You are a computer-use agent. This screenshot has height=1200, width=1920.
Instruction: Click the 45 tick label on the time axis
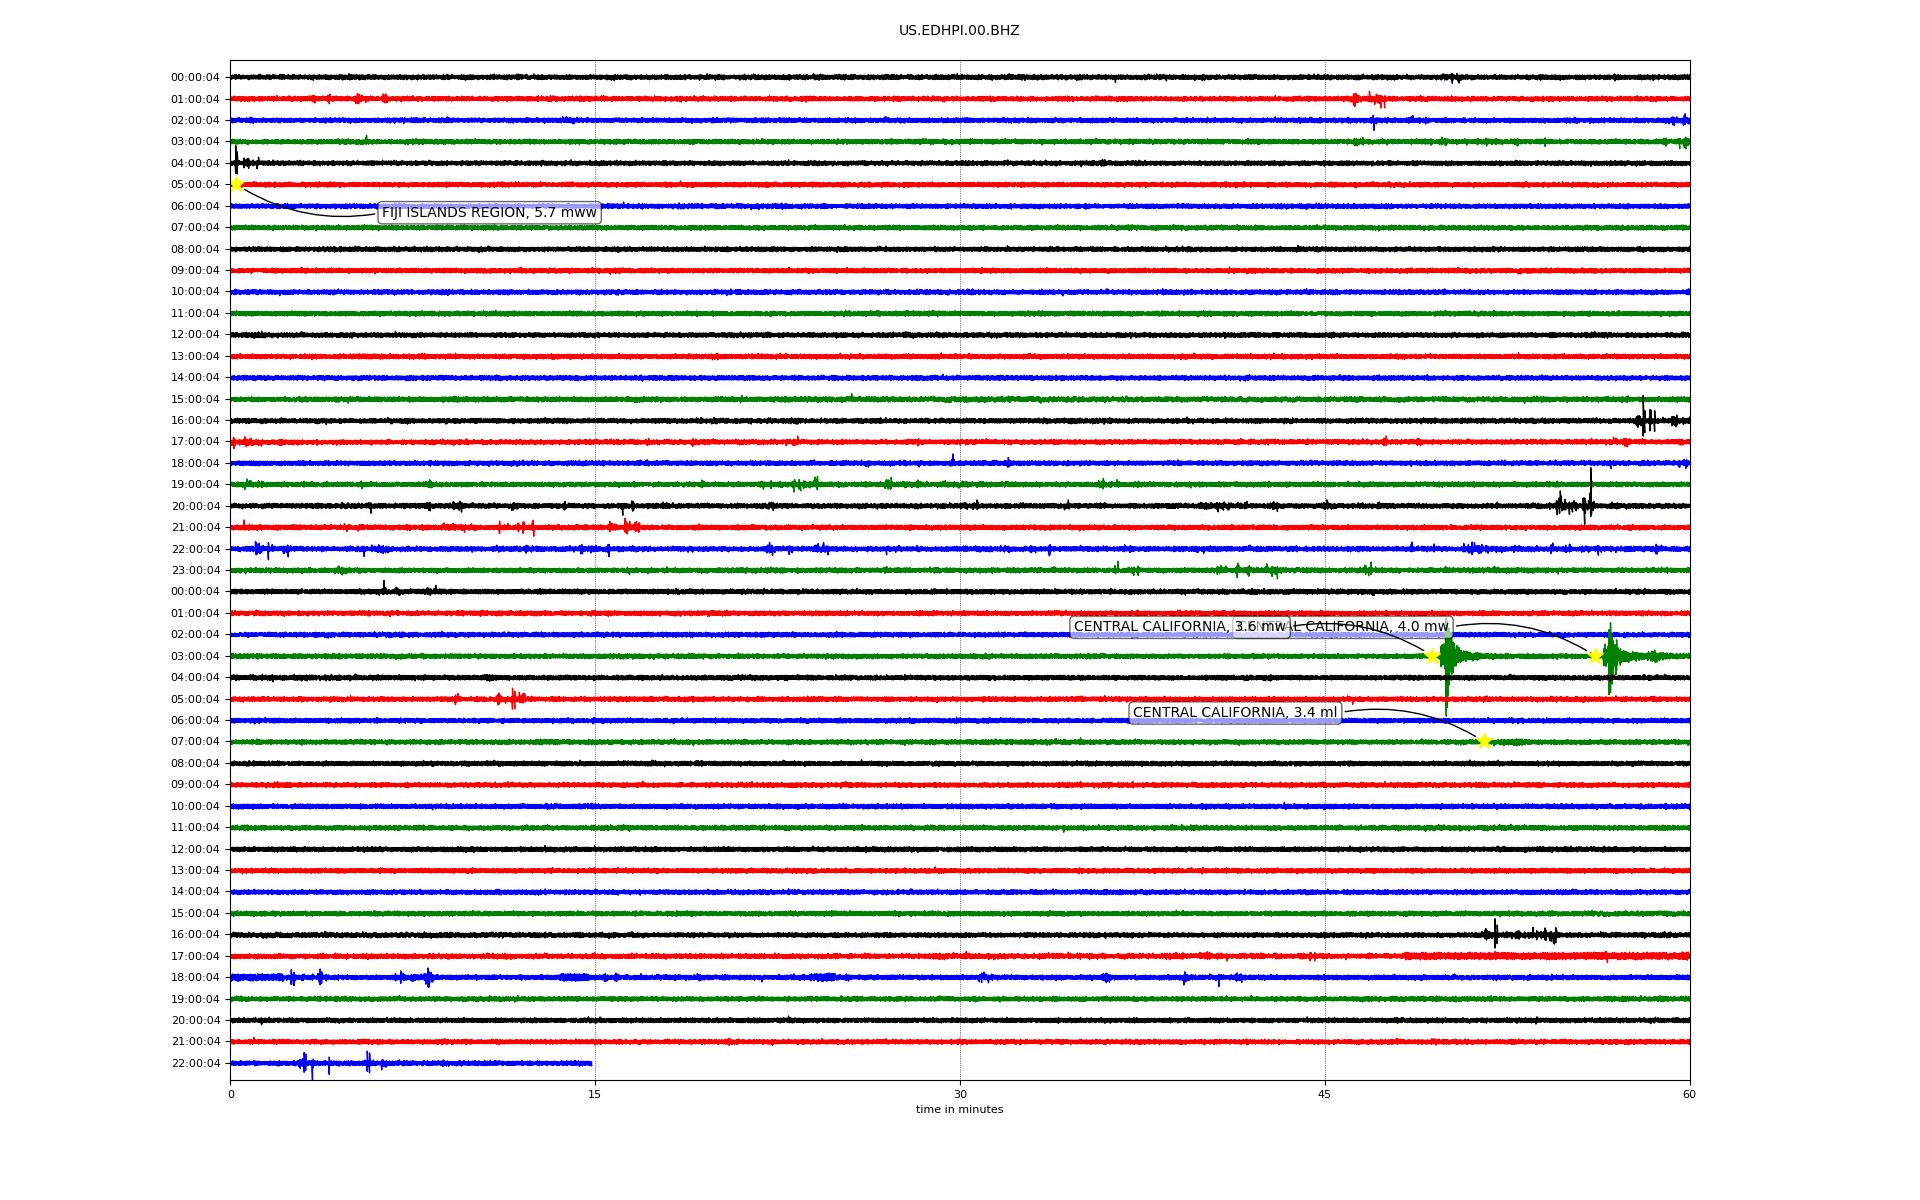point(1325,1094)
